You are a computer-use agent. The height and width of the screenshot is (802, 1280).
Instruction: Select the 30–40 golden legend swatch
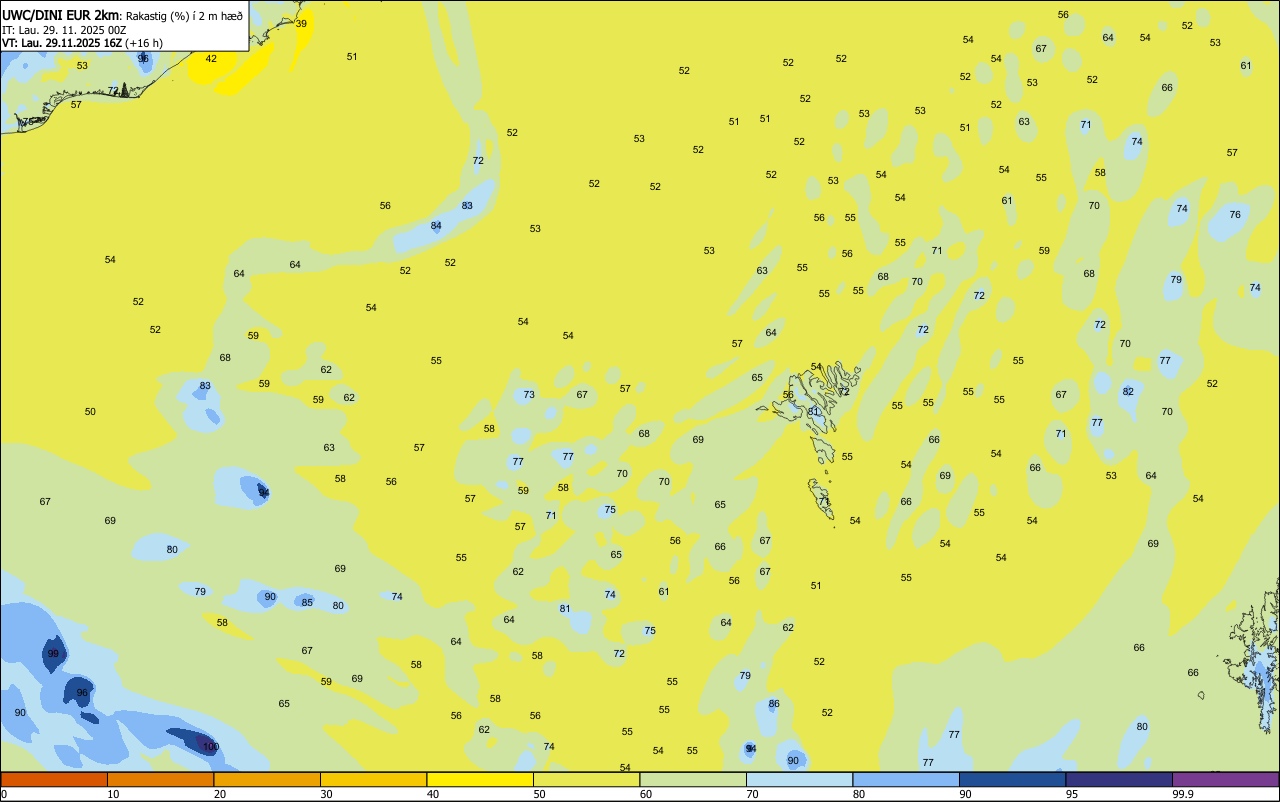click(373, 779)
